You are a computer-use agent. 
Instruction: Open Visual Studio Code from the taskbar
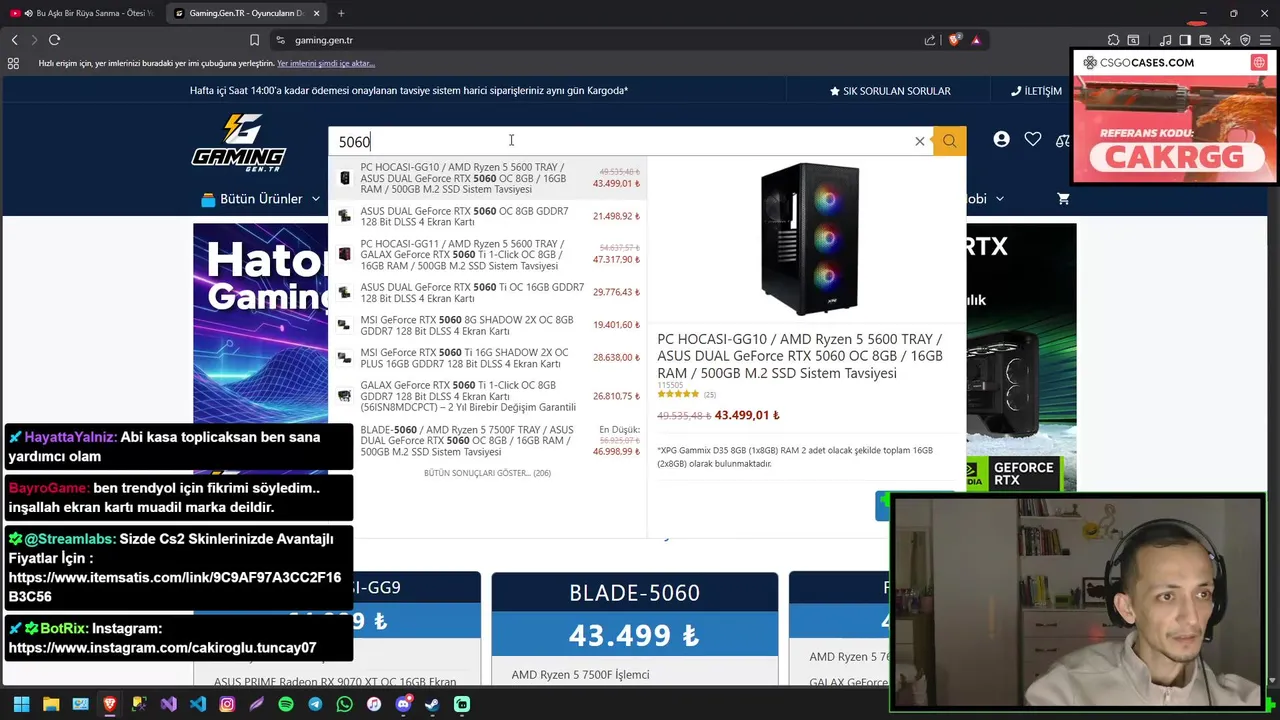198,704
